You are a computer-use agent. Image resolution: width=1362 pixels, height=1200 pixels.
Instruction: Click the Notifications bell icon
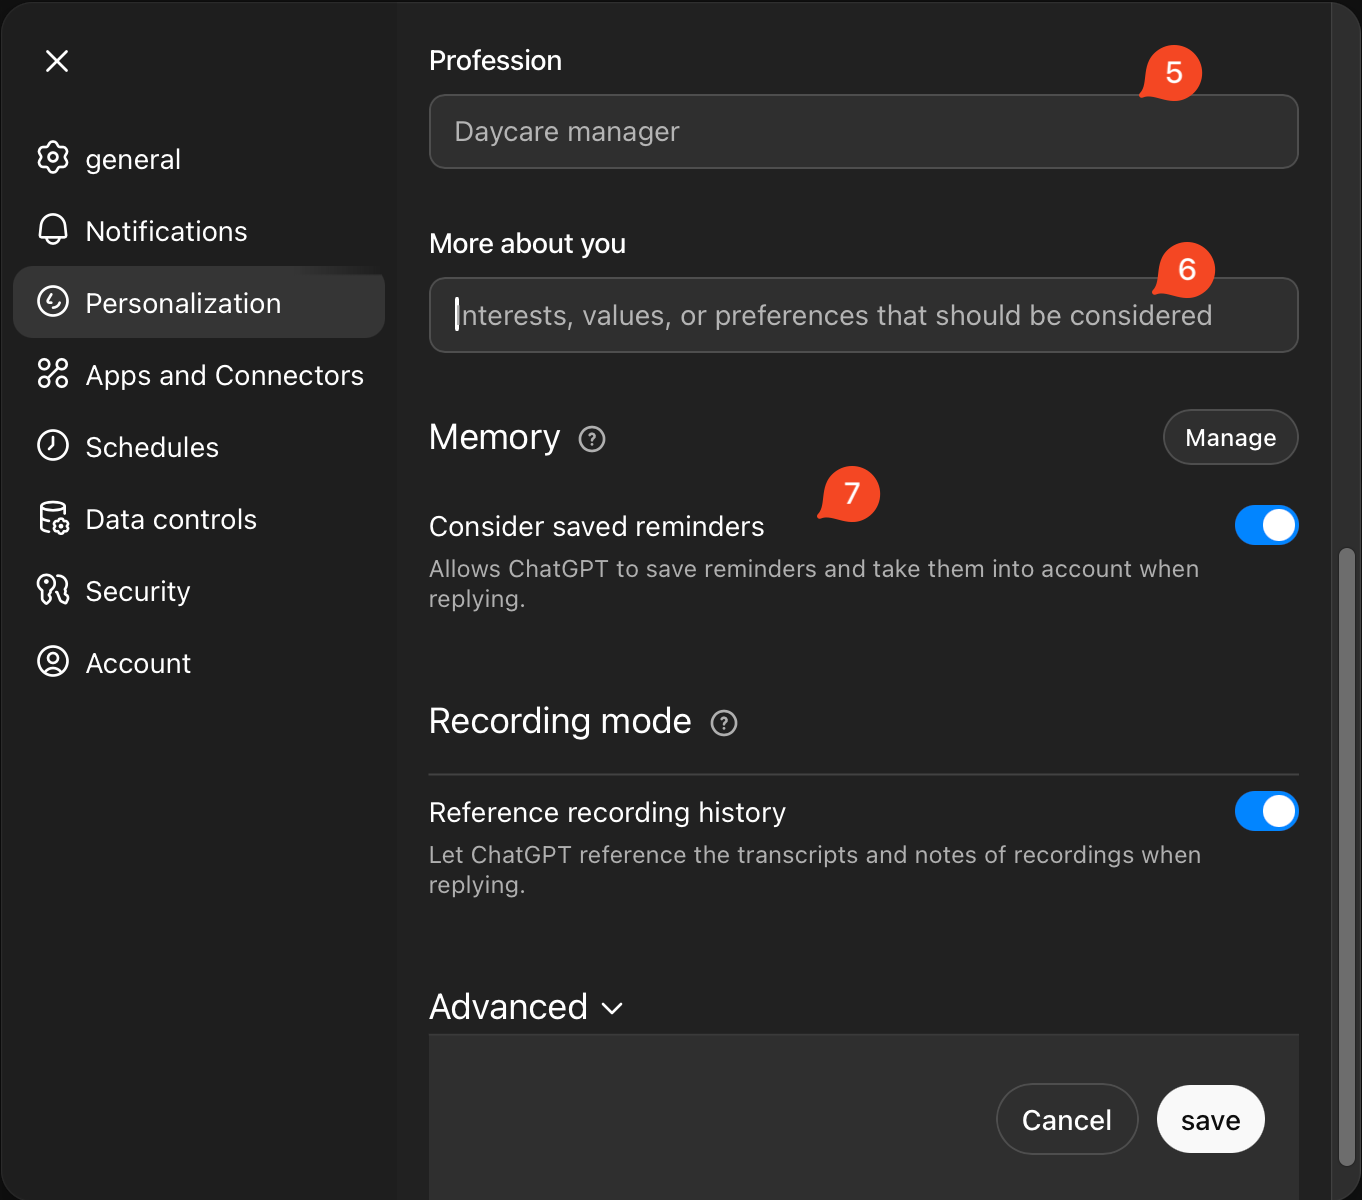pos(53,230)
